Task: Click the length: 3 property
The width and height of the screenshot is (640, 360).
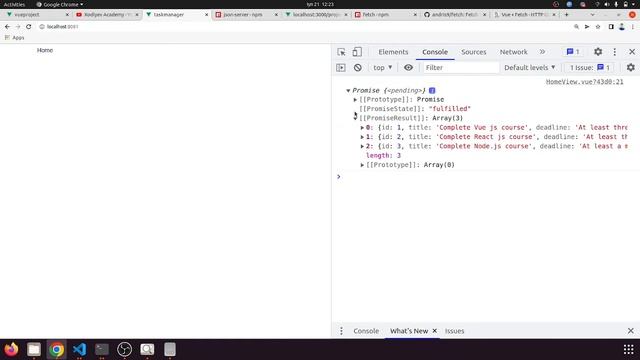Action: pyautogui.click(x=383, y=156)
